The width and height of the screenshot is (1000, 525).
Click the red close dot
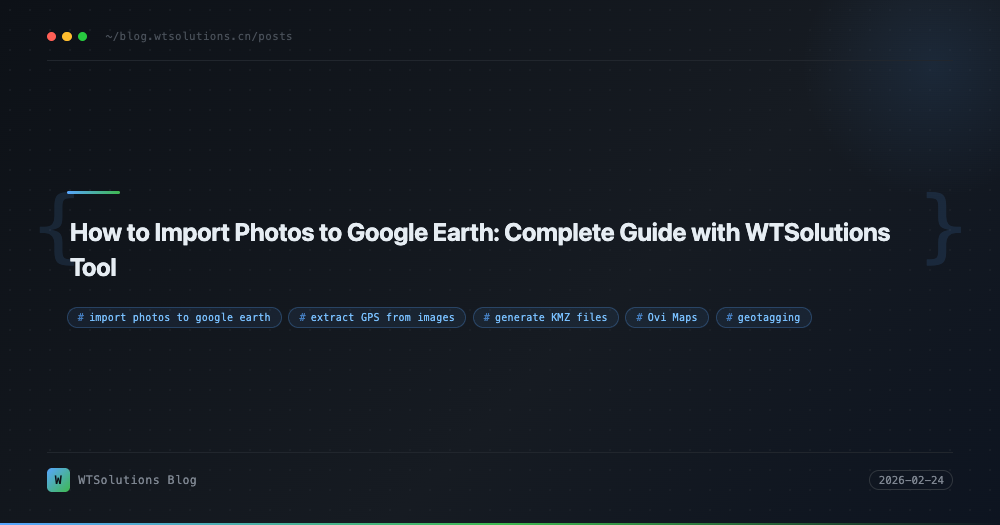click(52, 36)
